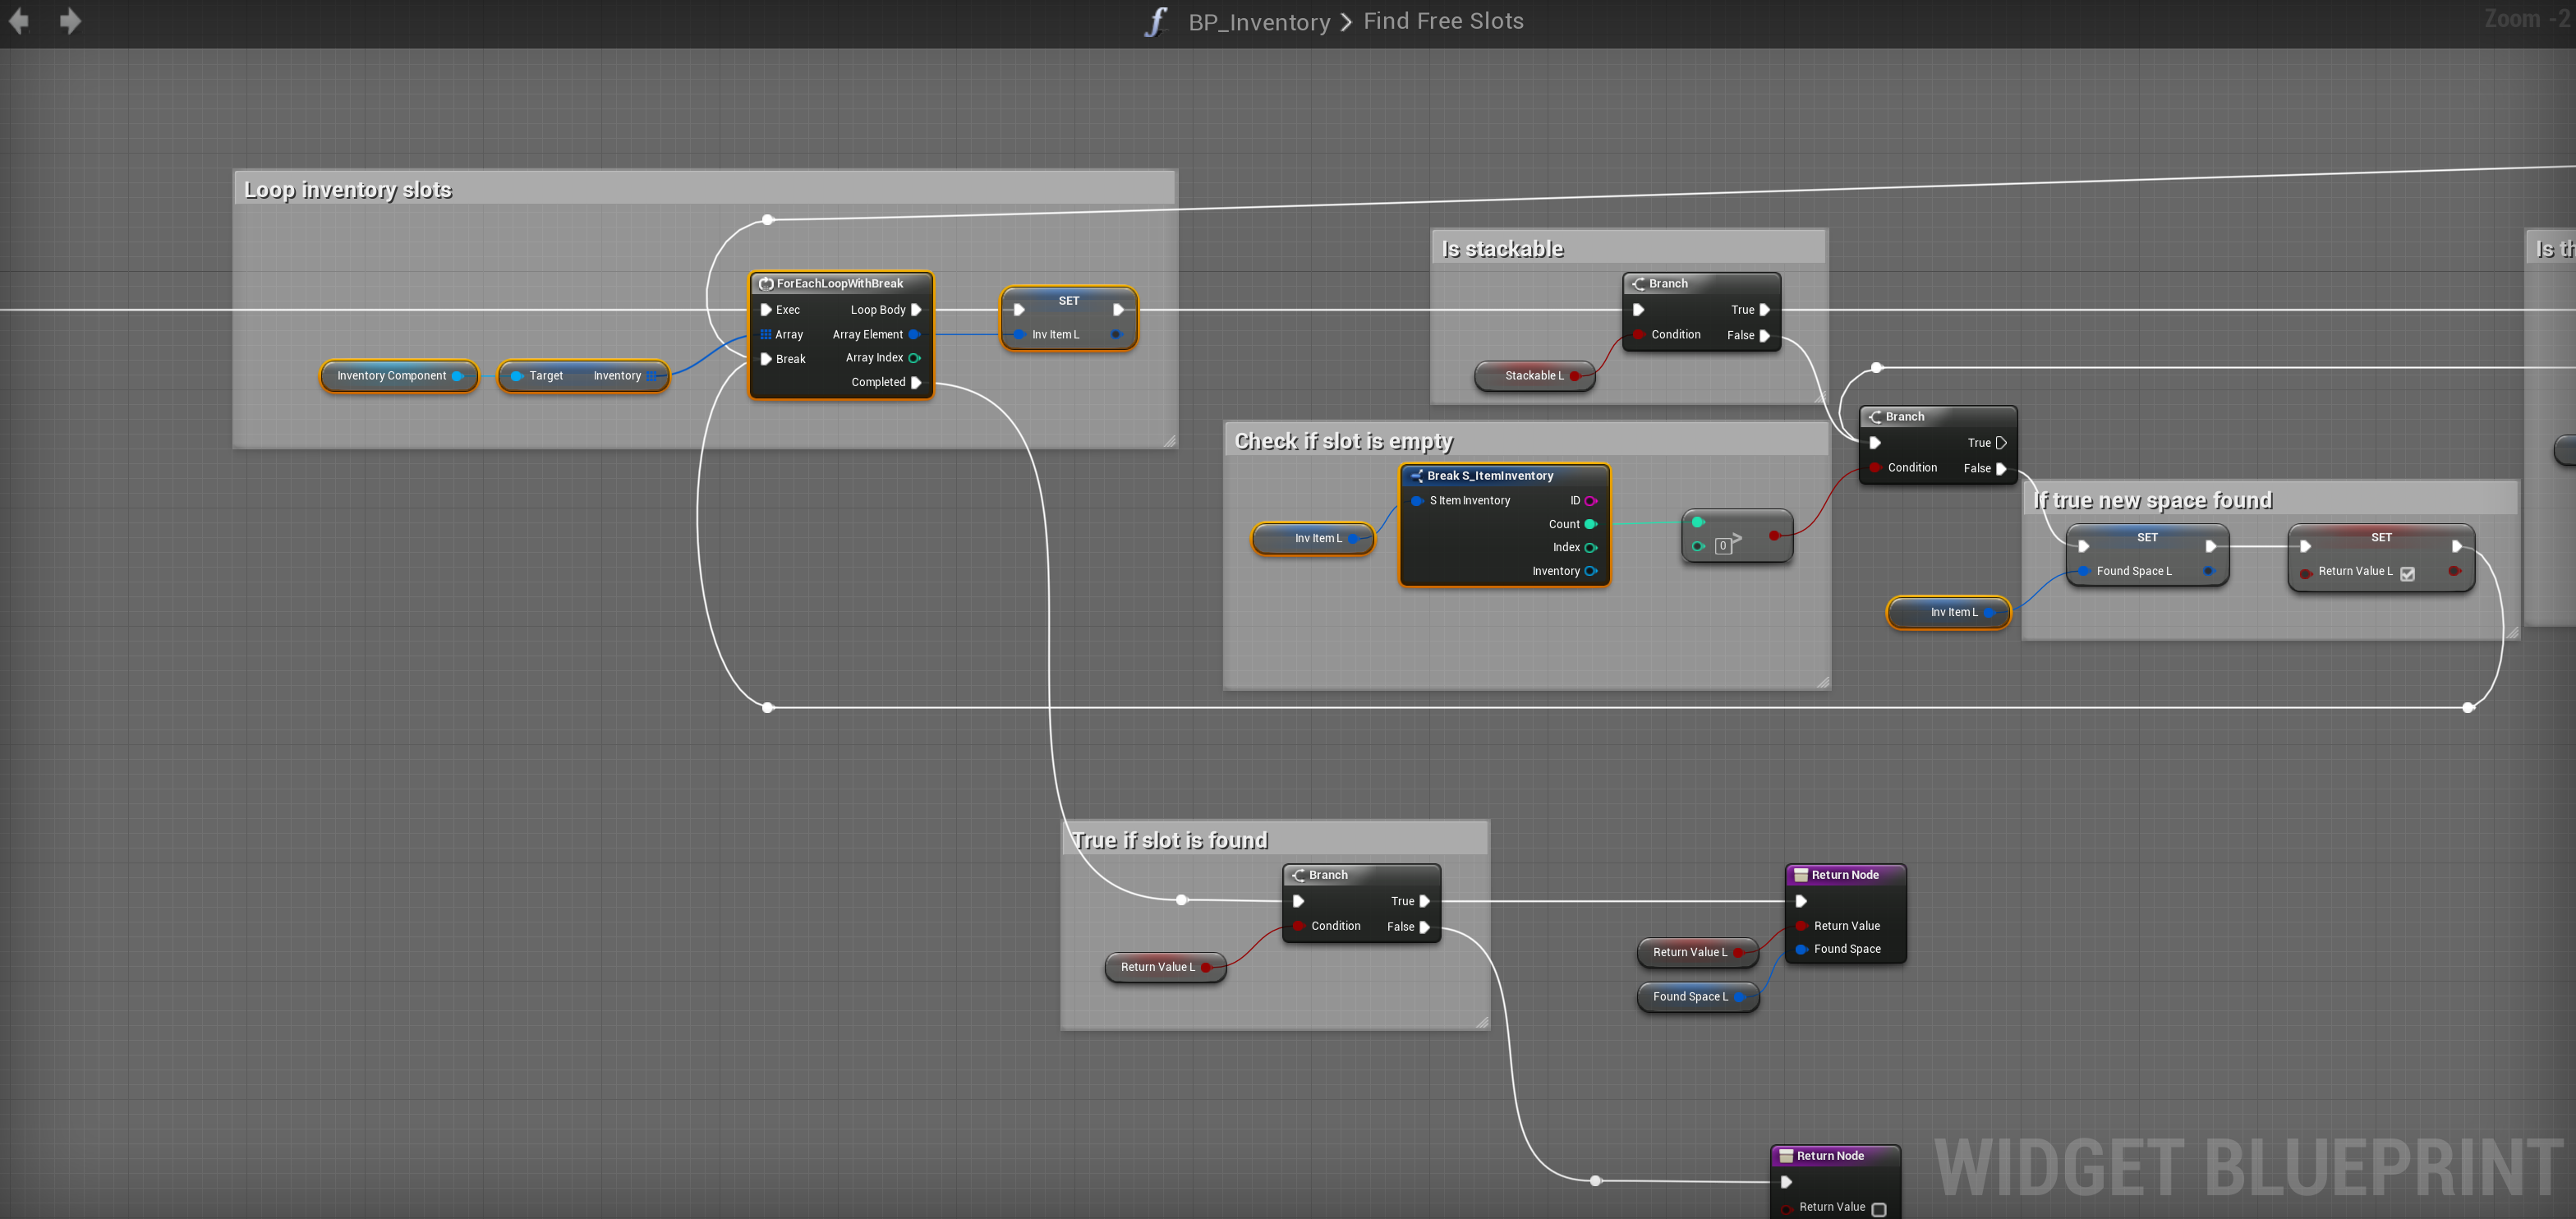The image size is (2576, 1219).
Task: Click the Condition pin on True-if-slot-found Branch
Action: [1299, 926]
